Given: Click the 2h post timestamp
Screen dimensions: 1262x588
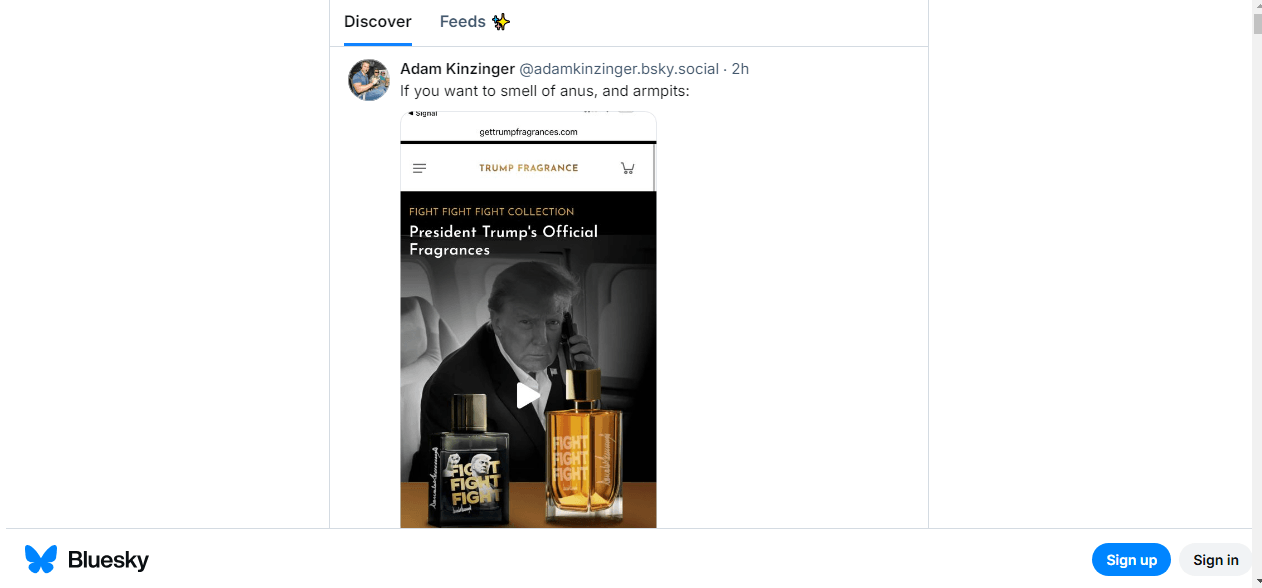Looking at the screenshot, I should (x=740, y=69).
